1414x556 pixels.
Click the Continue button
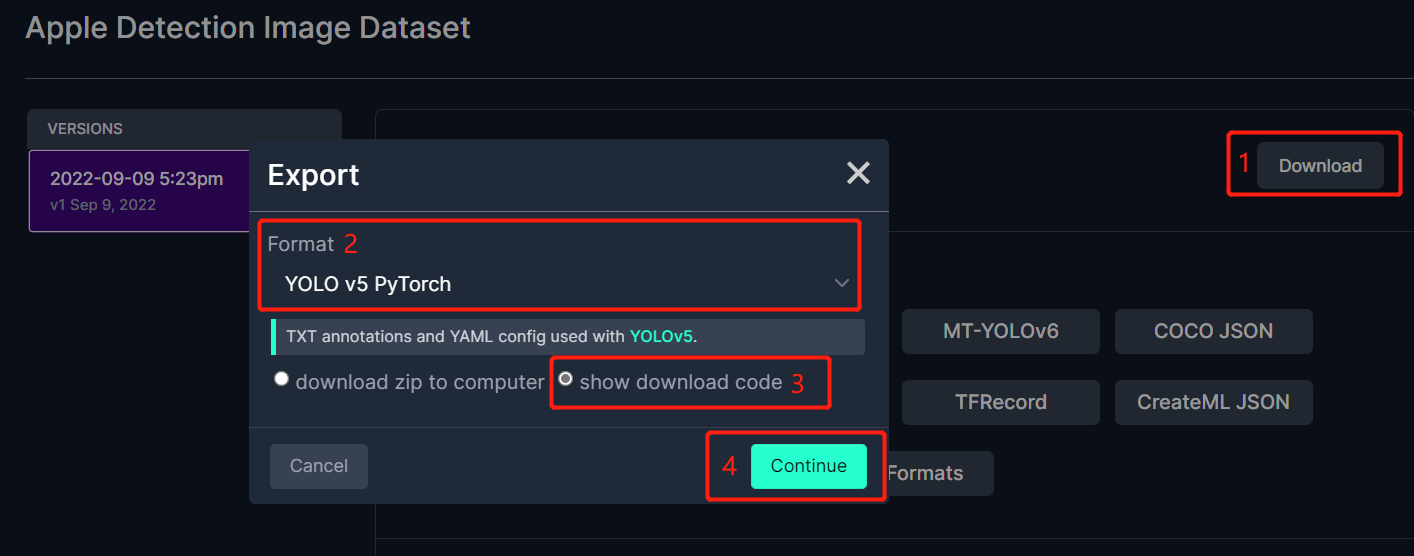(x=809, y=466)
